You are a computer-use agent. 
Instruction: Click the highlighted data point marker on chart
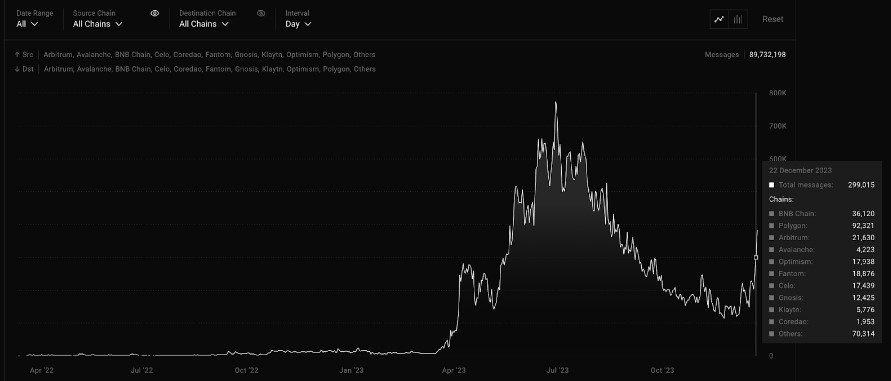click(x=756, y=258)
